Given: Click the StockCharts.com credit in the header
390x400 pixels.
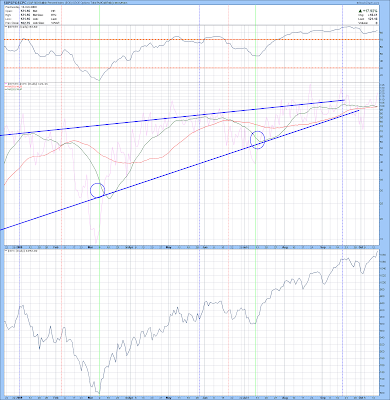Looking at the screenshot, I should [369, 2].
